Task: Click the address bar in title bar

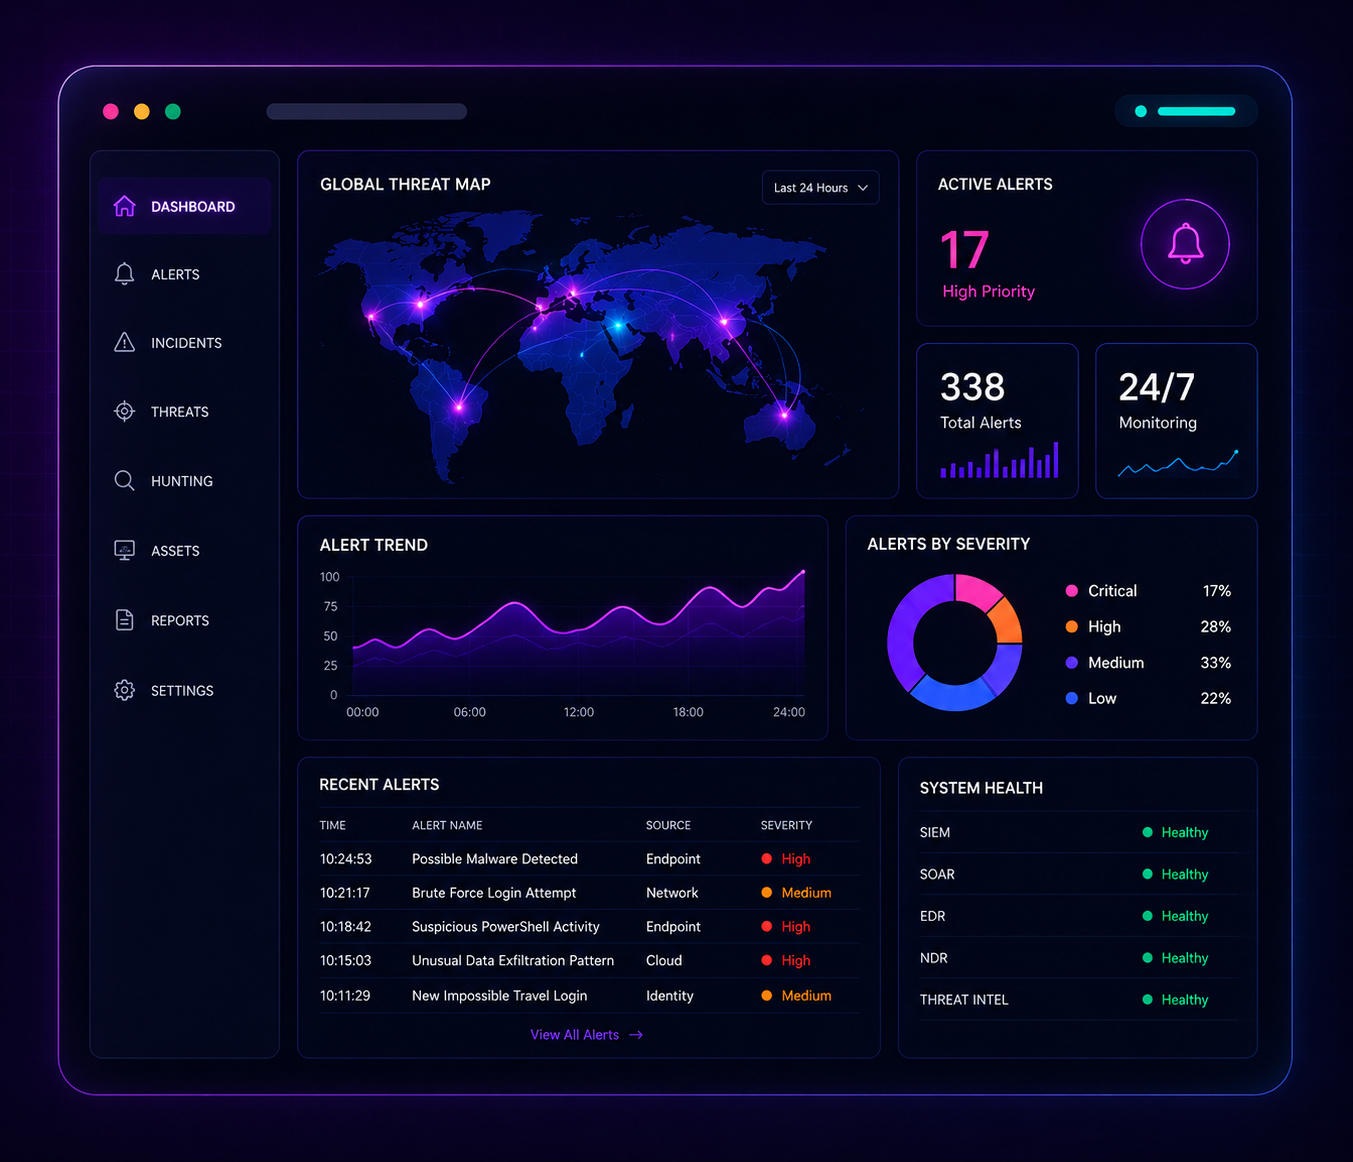Action: pos(366,111)
